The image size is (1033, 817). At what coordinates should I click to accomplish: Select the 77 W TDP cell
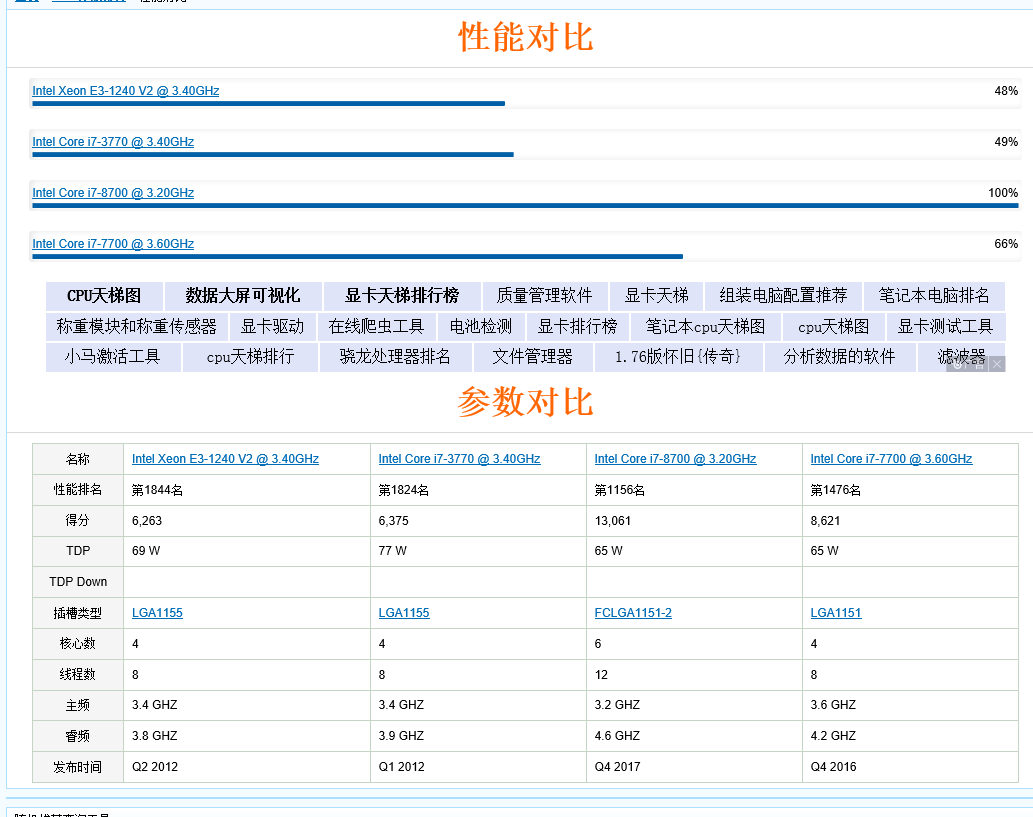pyautogui.click(x=478, y=551)
